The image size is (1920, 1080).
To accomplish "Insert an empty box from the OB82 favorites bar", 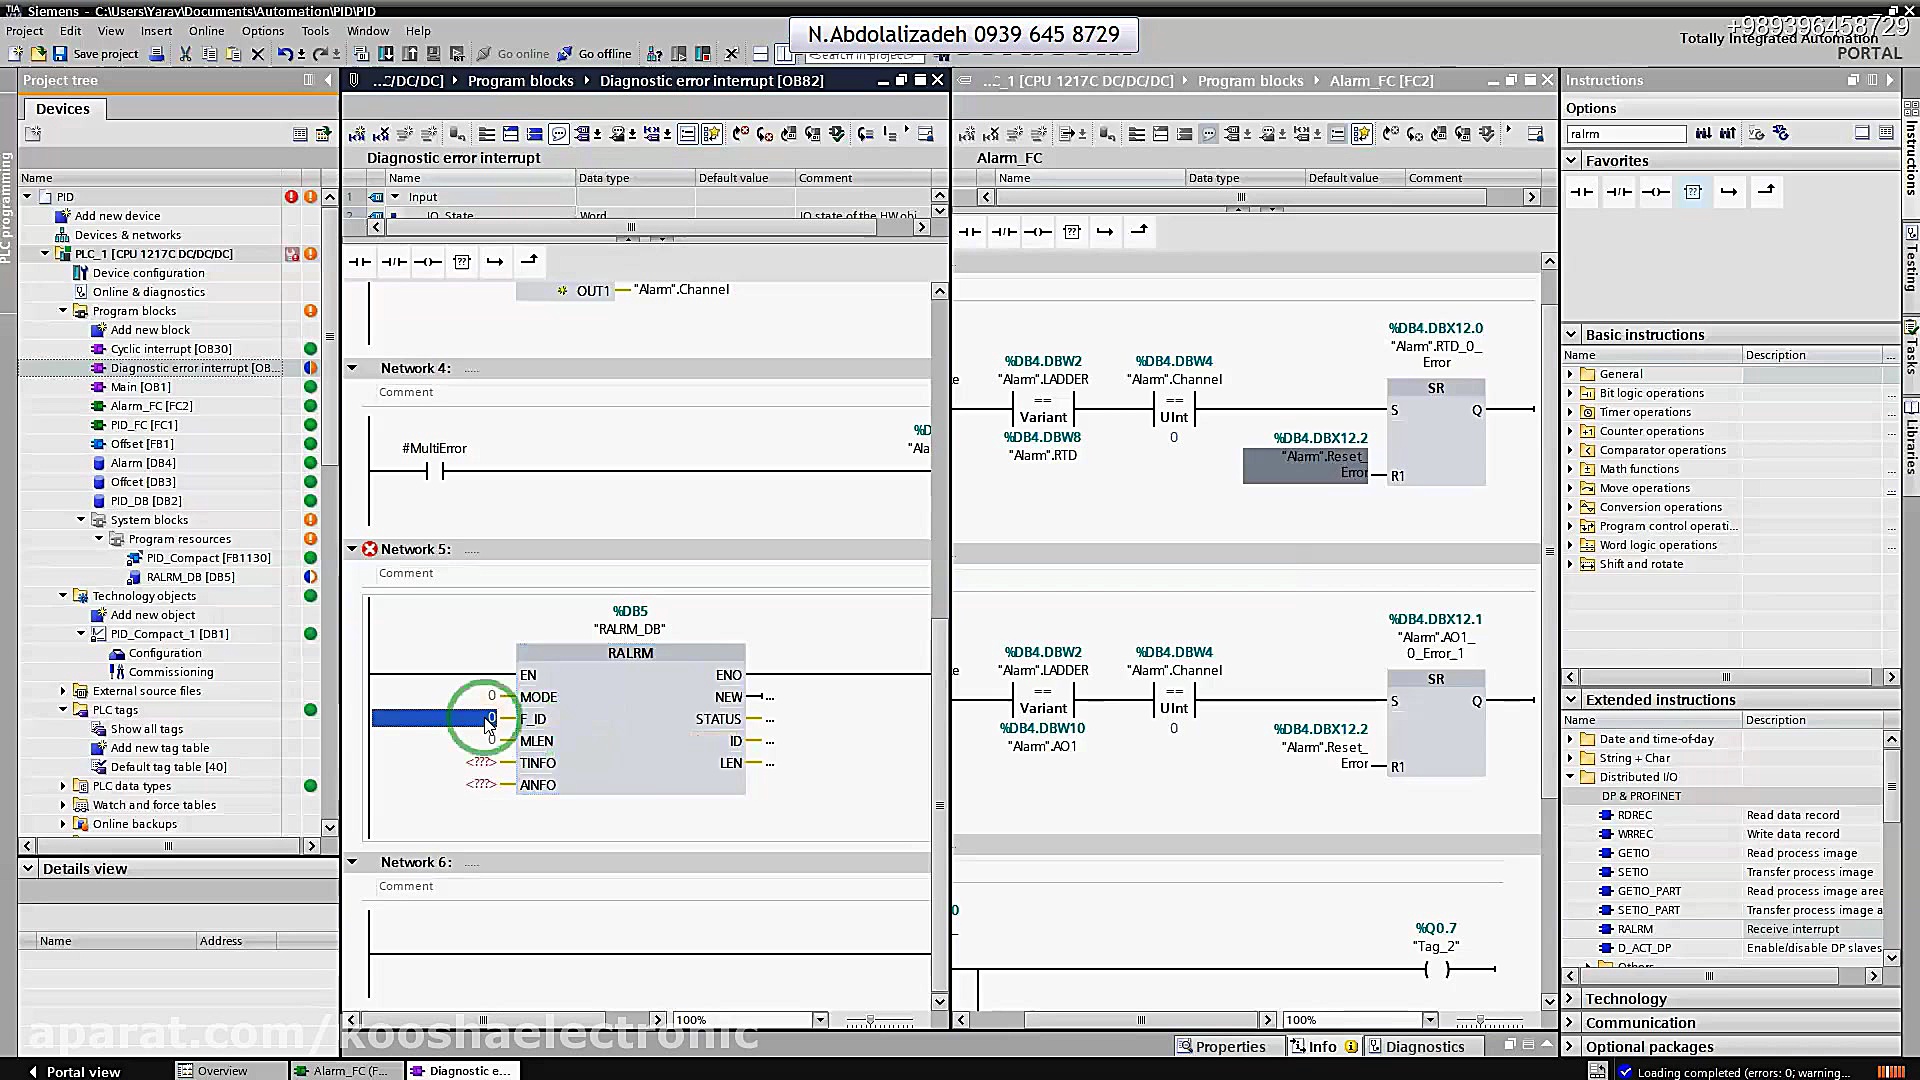I will pos(461,262).
